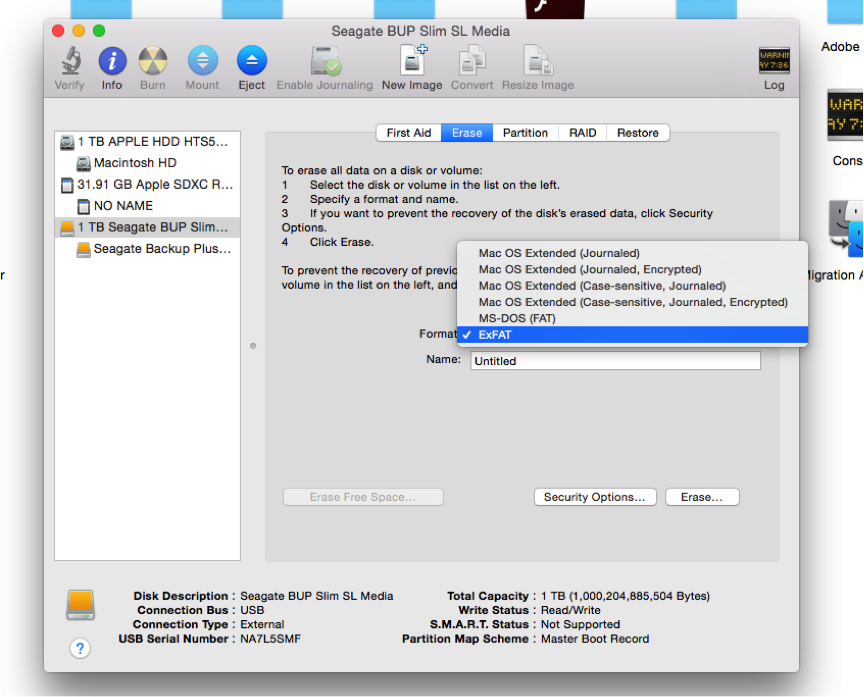
Task: Click the yellow minimize window button
Action: (79, 31)
